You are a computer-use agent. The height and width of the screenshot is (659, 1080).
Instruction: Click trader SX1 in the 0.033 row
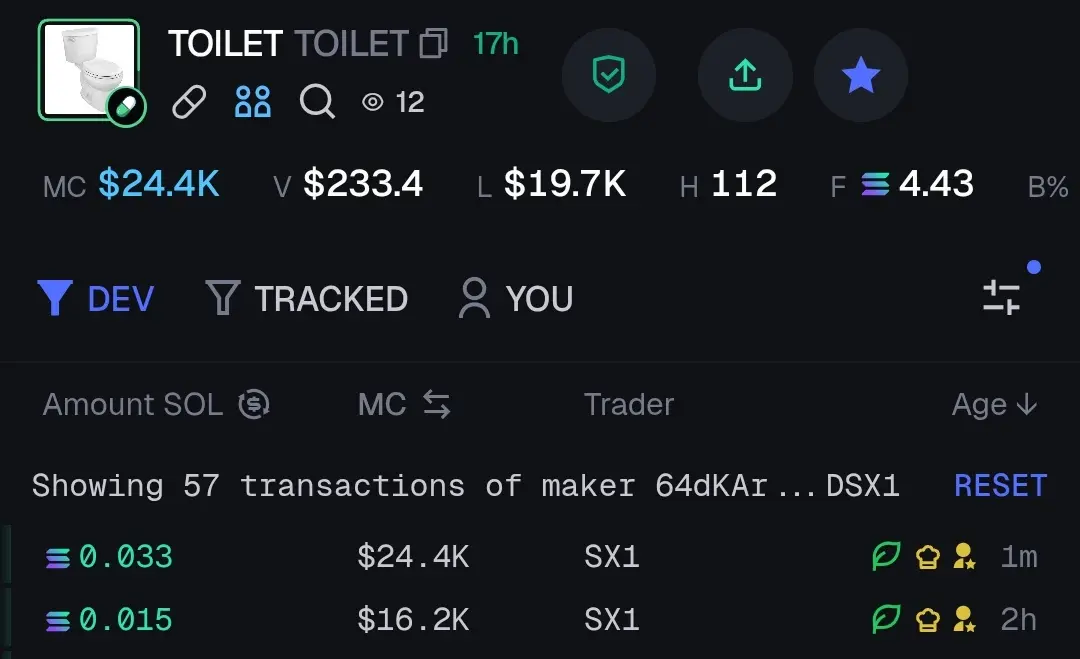[612, 556]
